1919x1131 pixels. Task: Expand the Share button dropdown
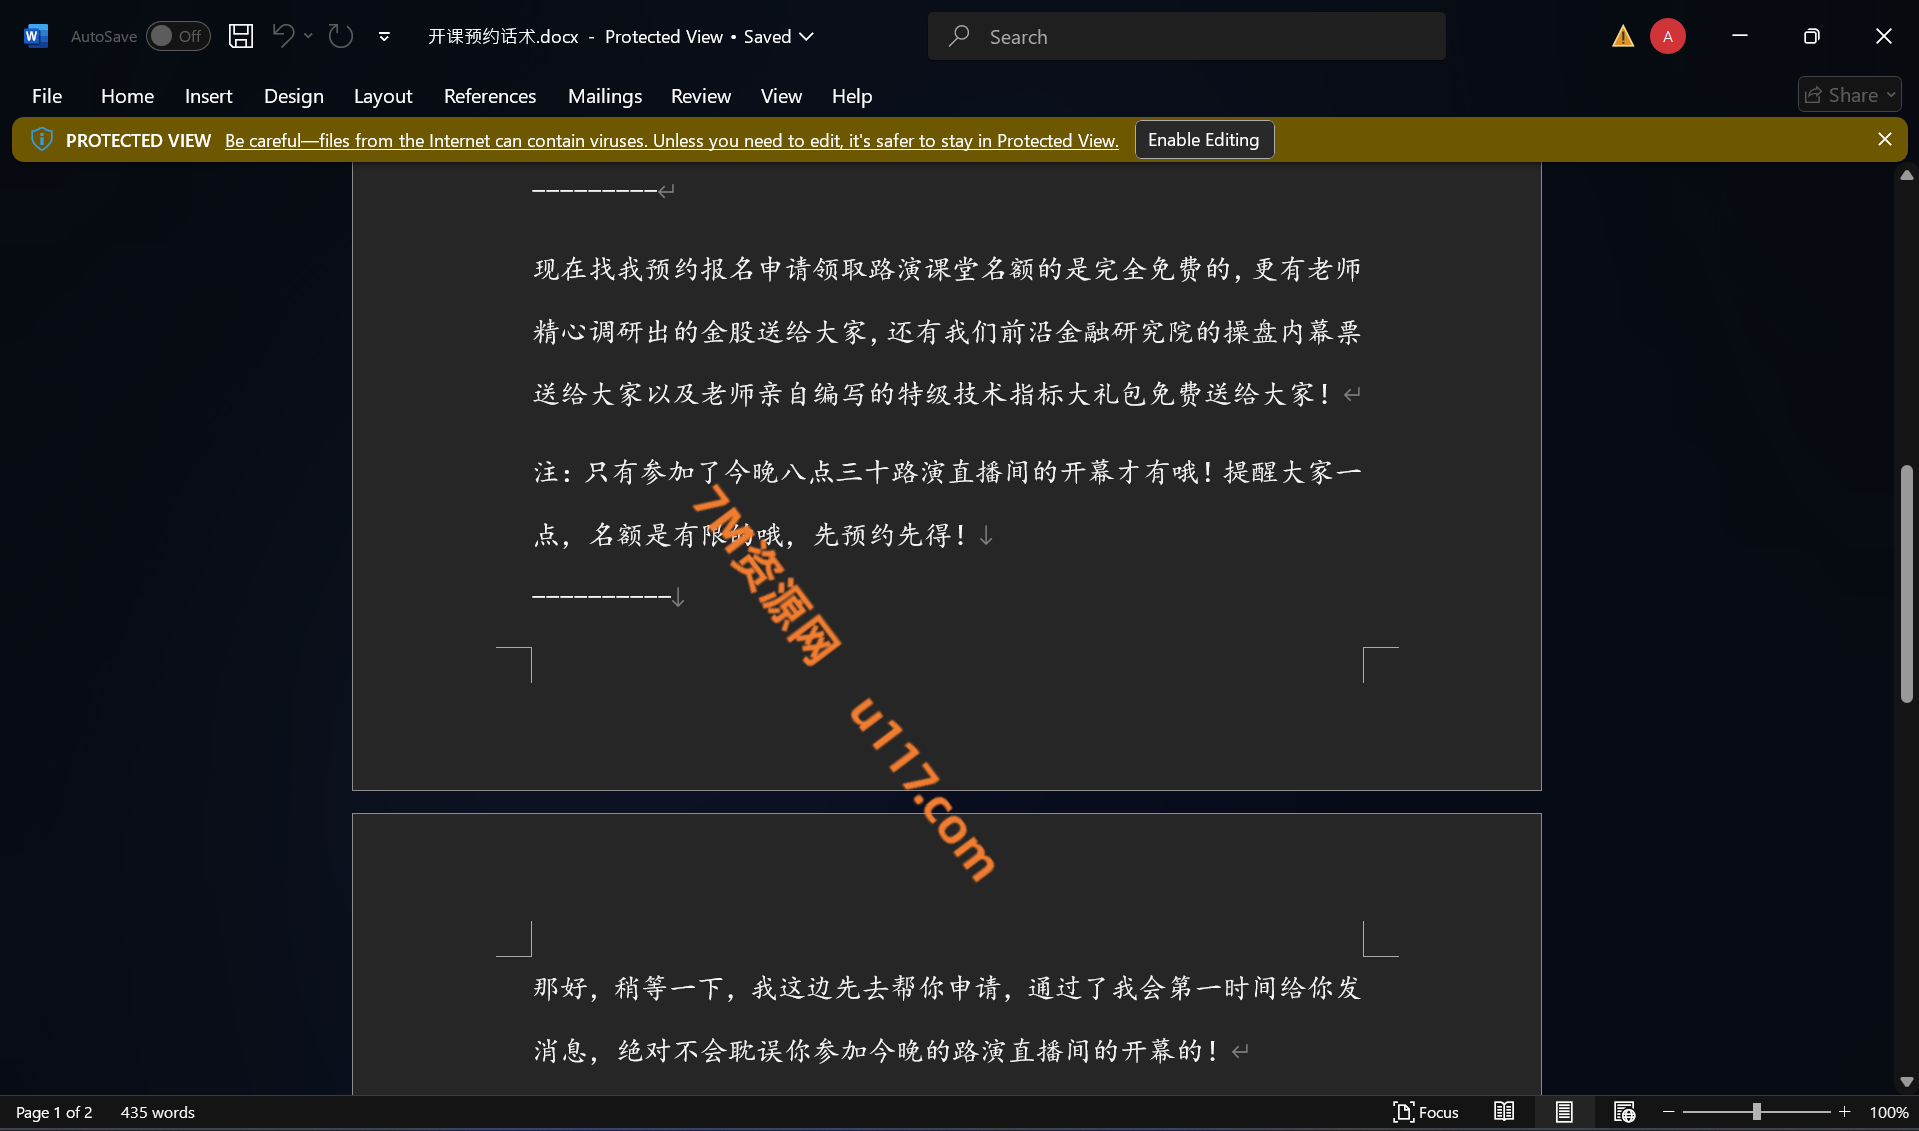[x=1890, y=95]
